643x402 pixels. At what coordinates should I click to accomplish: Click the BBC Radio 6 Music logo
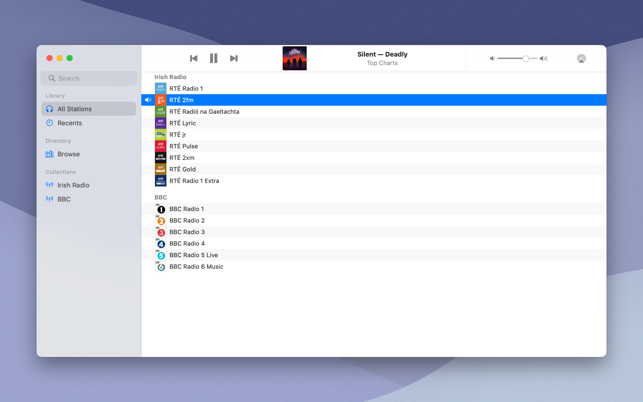[161, 267]
